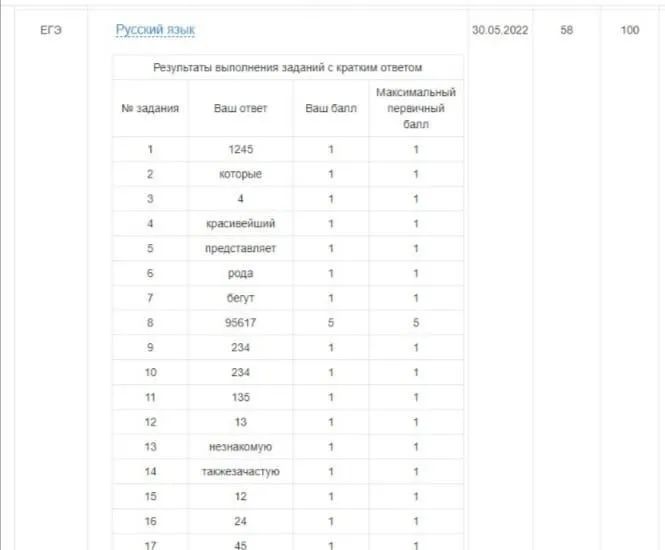Select the № задания column header
Screen dimensions: 665x550
(150, 108)
